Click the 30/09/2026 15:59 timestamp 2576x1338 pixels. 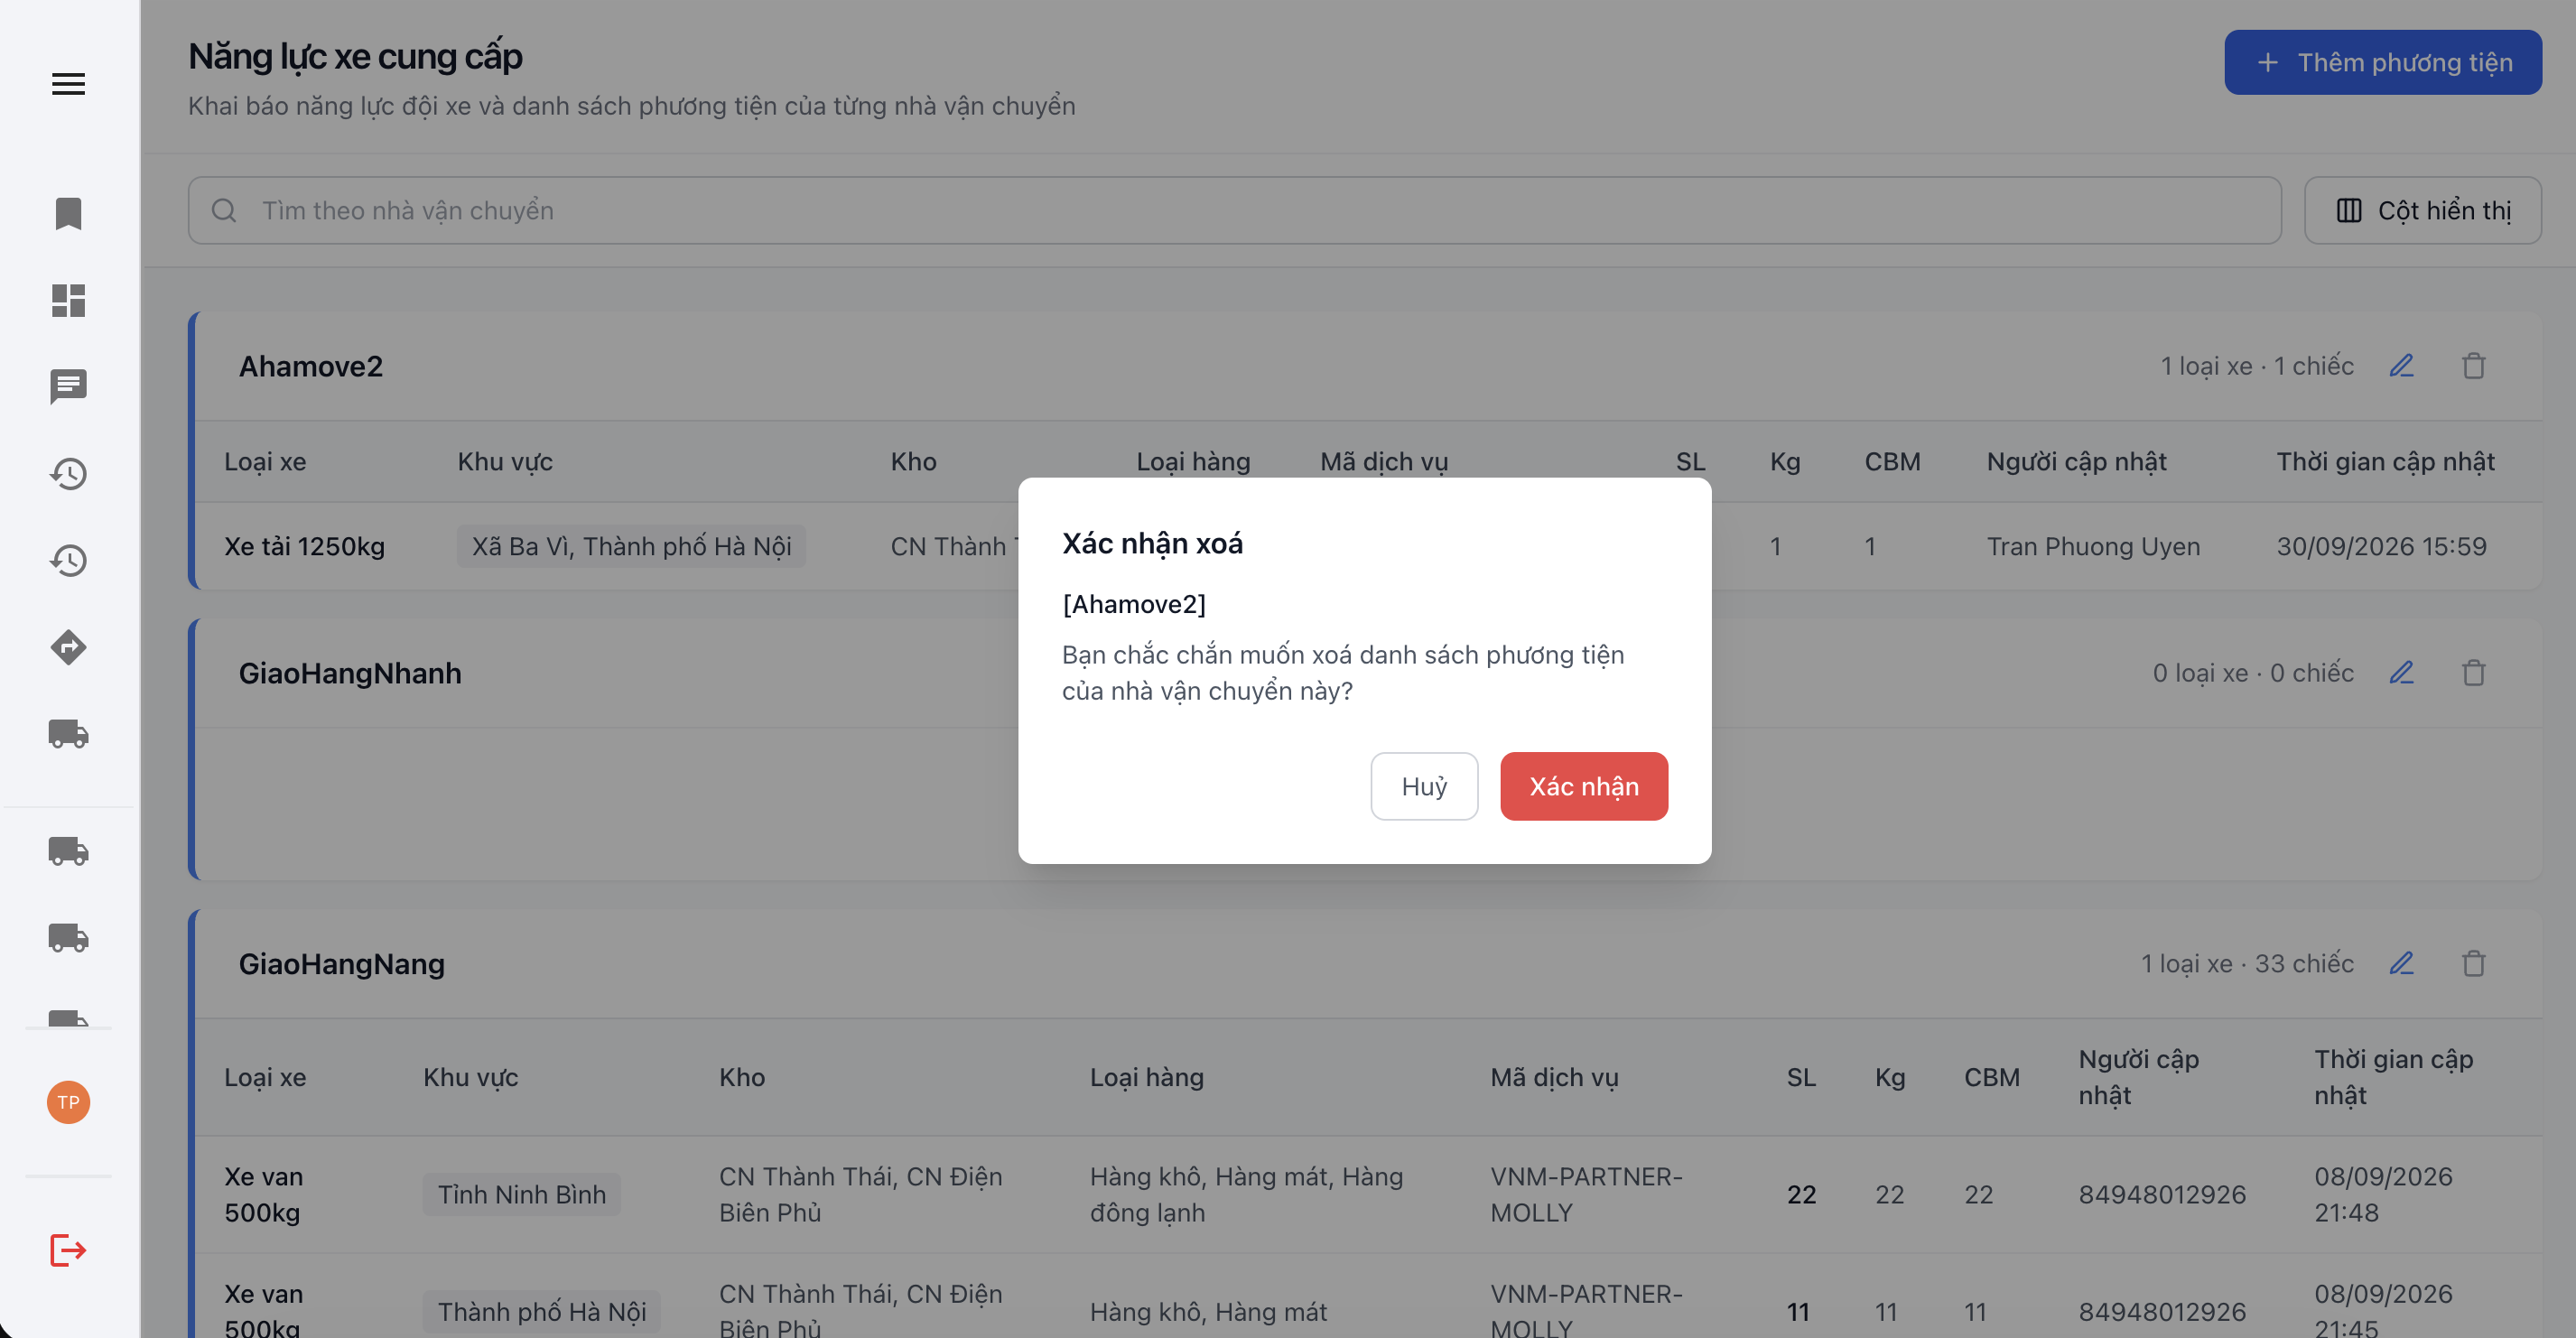click(x=2381, y=546)
